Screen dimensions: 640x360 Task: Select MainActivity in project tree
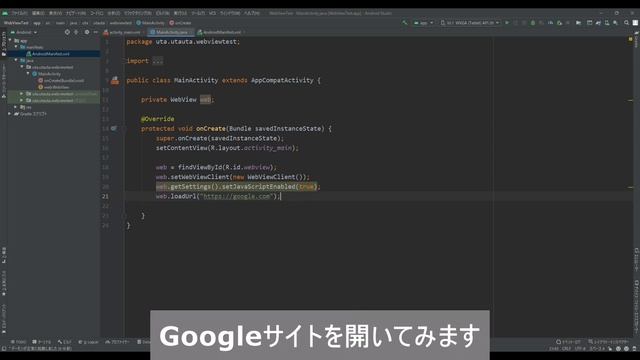click(x=49, y=74)
